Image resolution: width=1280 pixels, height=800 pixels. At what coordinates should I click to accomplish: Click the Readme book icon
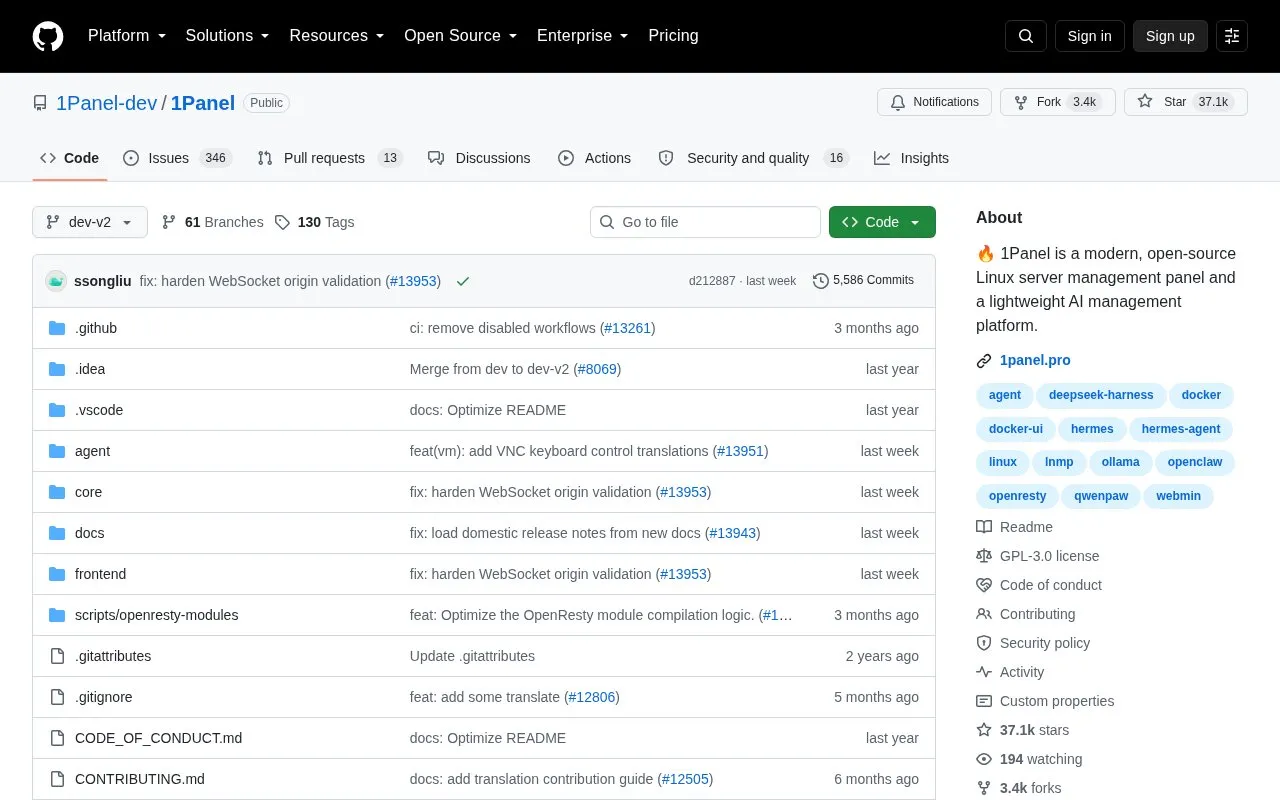point(984,527)
